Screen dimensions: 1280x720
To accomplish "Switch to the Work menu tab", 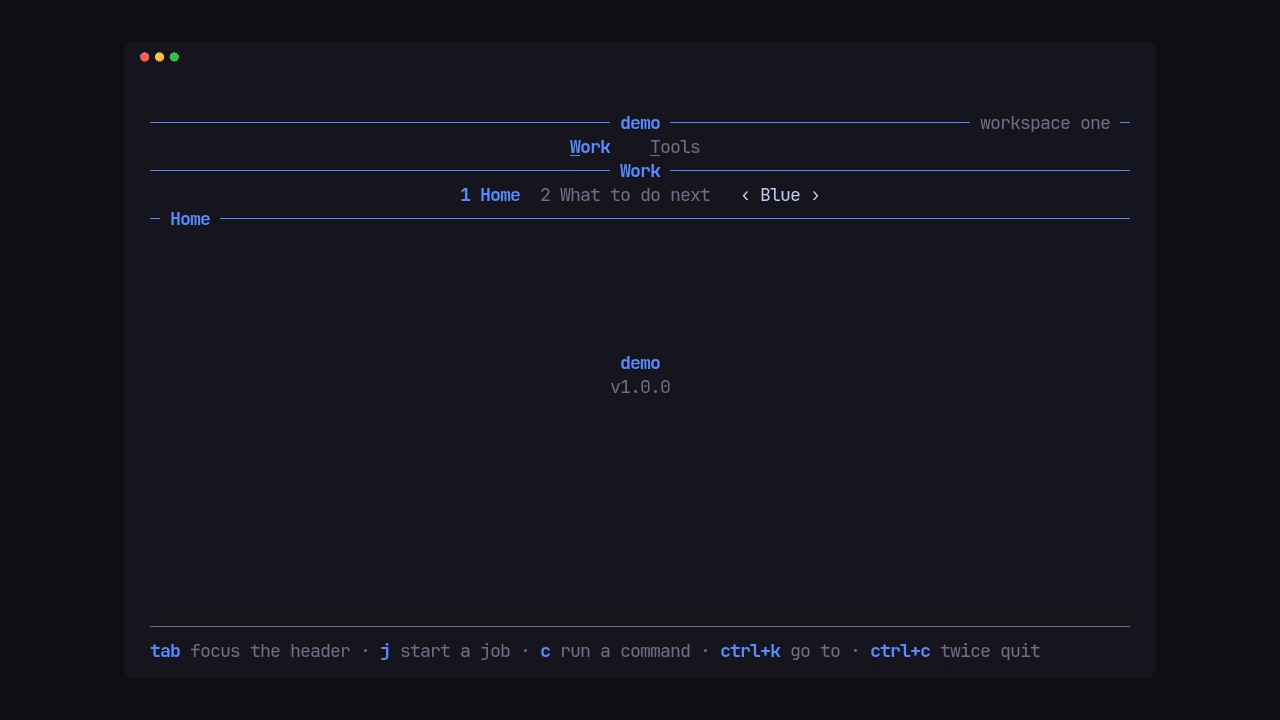I will [x=590, y=147].
